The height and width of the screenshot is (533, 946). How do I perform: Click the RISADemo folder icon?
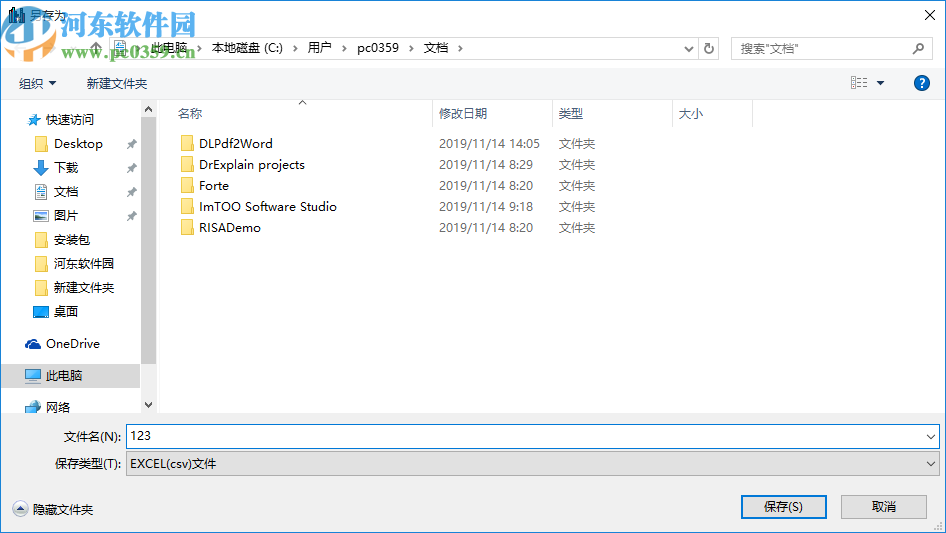click(x=187, y=228)
